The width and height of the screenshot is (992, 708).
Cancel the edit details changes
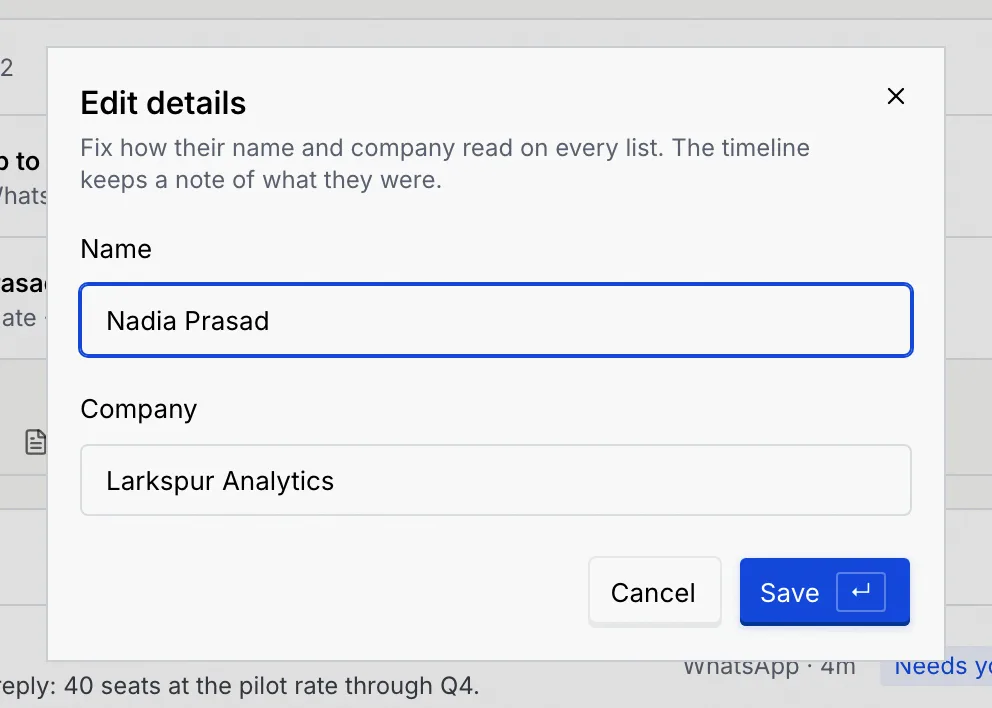tap(654, 592)
